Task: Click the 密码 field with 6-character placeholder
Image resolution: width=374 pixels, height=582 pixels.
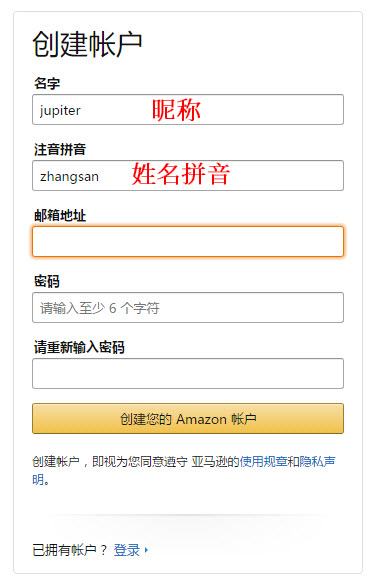Action: (188, 307)
